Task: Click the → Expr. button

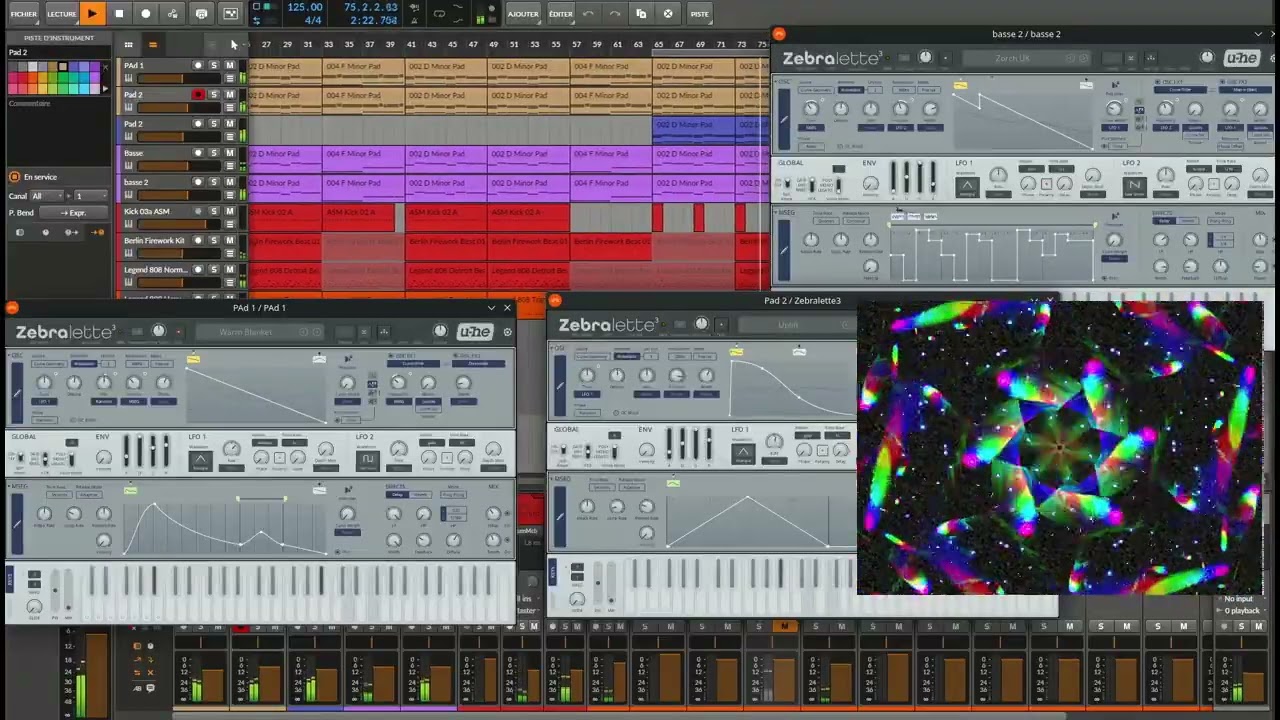Action: pos(72,213)
